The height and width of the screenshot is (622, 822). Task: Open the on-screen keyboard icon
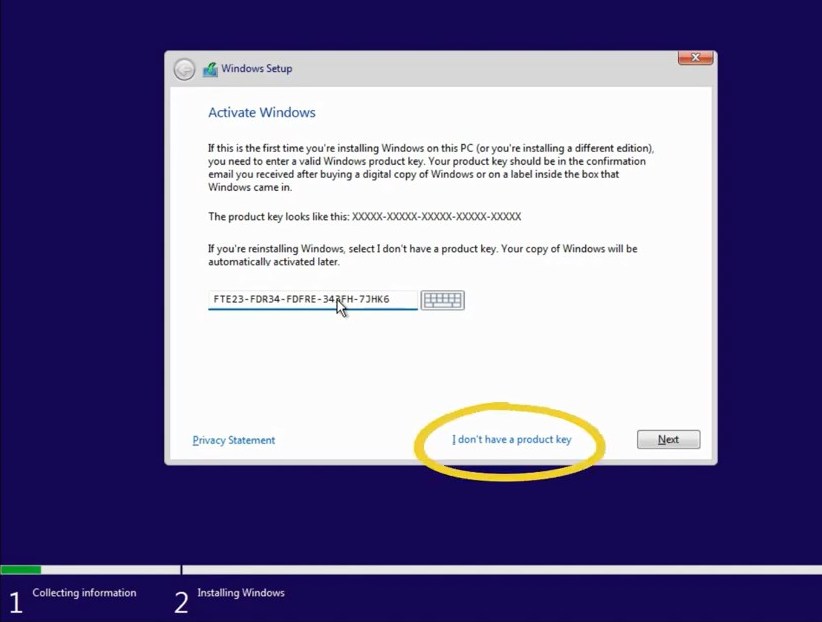click(x=442, y=300)
